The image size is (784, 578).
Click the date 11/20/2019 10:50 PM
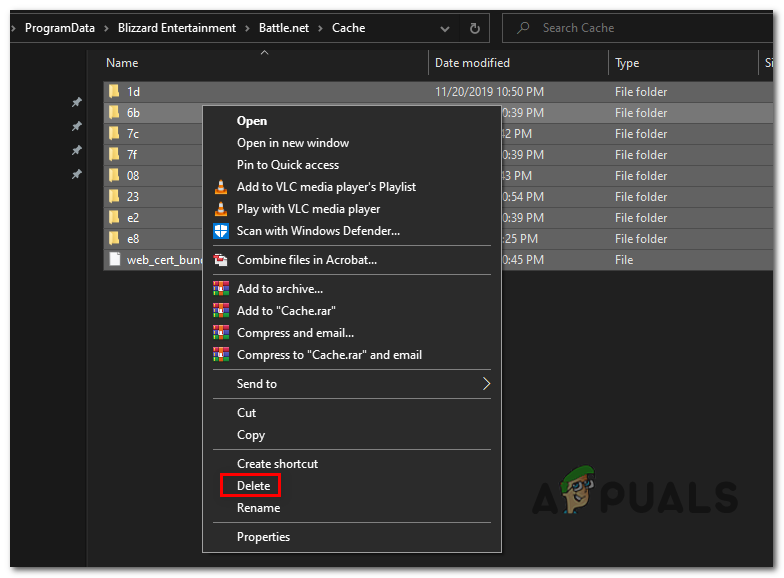pos(489,92)
